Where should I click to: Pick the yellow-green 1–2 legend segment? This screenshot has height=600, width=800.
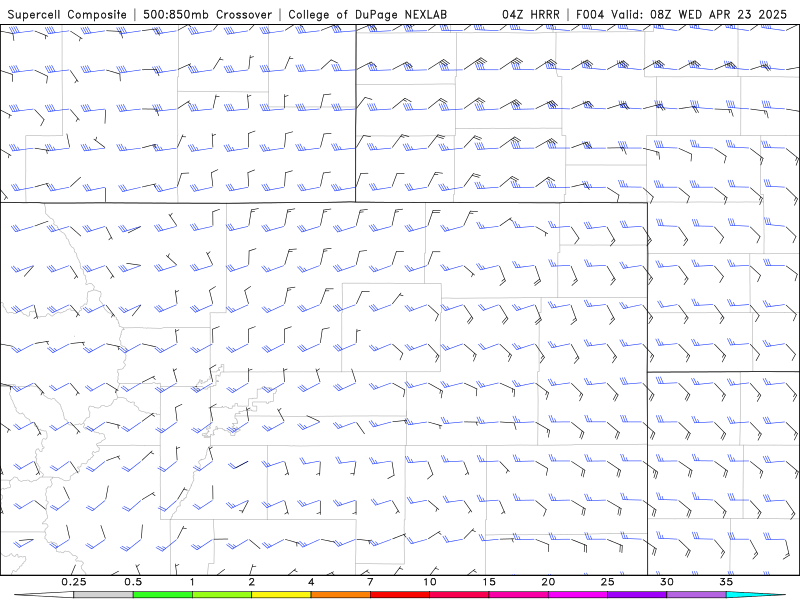click(x=222, y=595)
